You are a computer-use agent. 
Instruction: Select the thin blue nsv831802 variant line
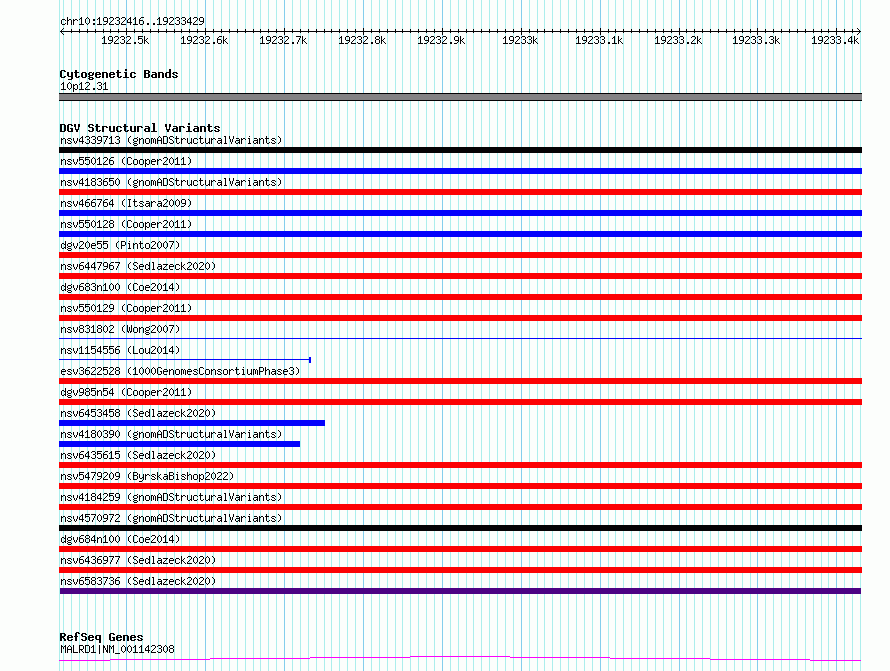click(460, 339)
